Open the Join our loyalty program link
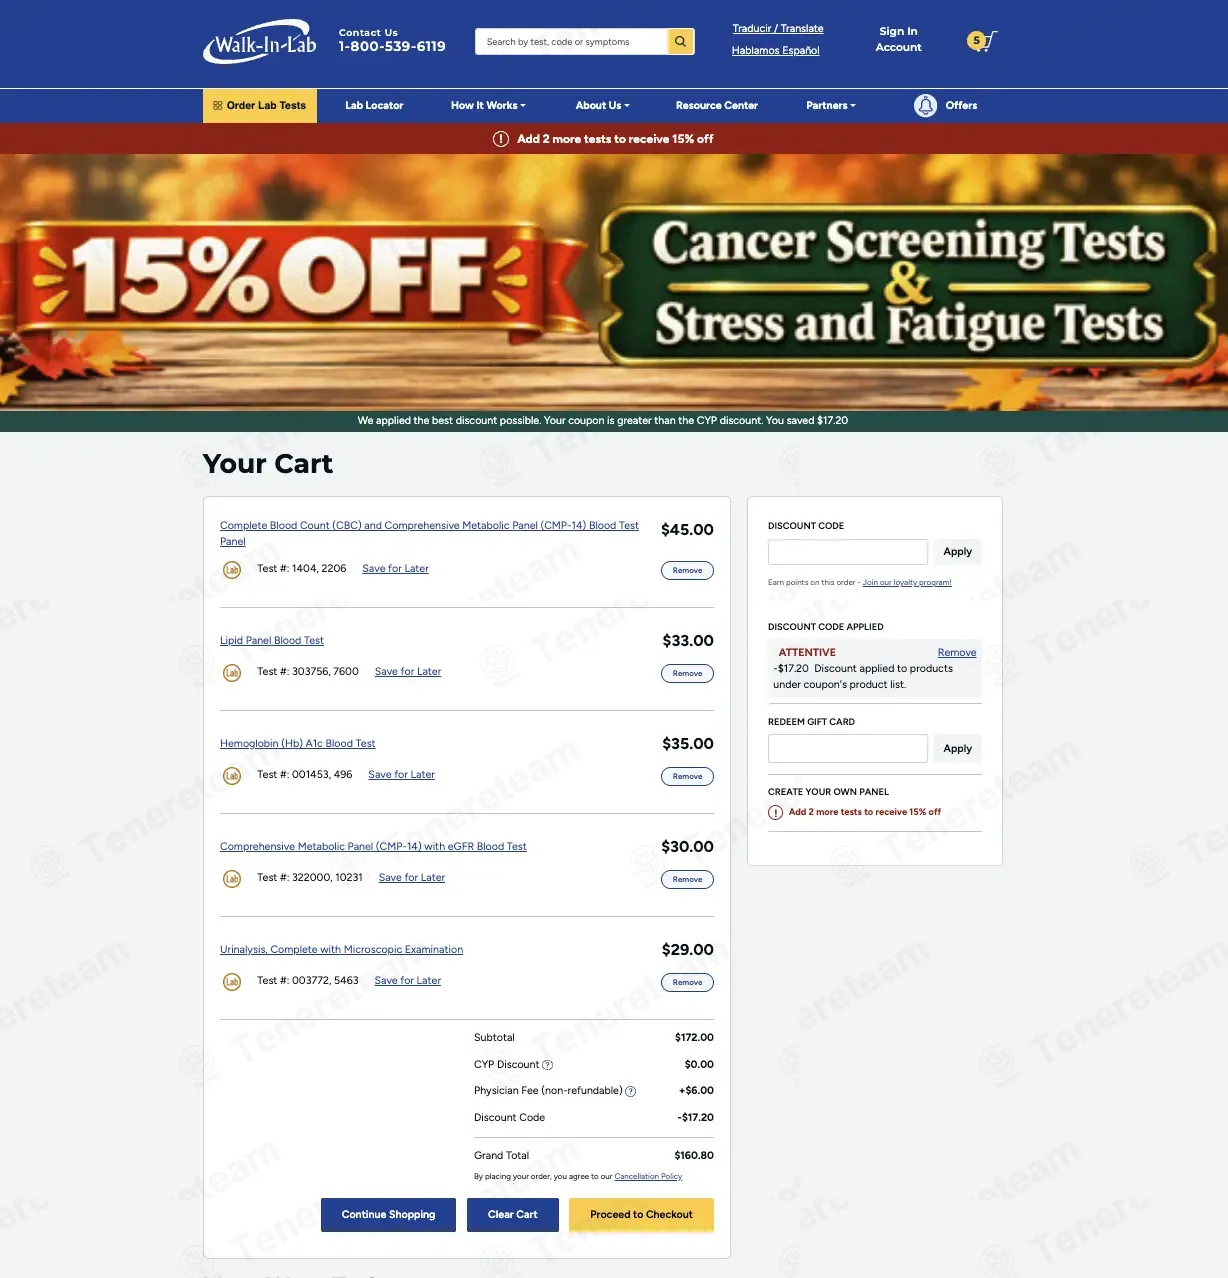This screenshot has height=1278, width=1228. pyautogui.click(x=907, y=583)
